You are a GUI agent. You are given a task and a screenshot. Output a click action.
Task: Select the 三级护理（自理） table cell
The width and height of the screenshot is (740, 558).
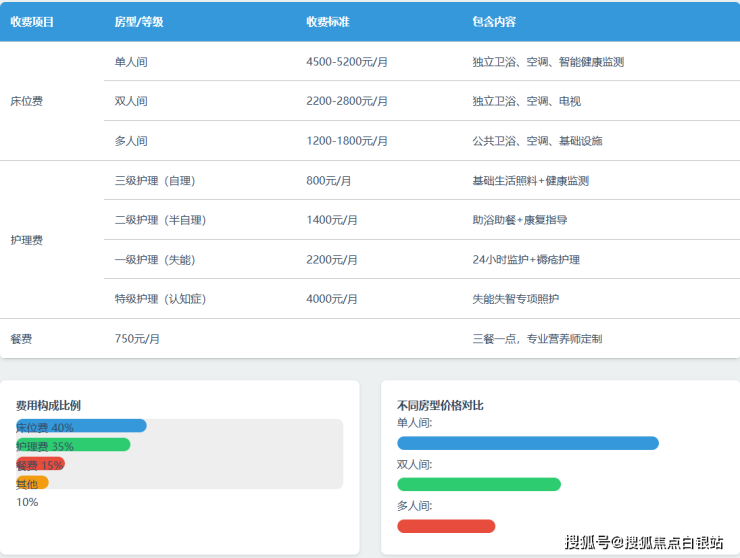pyautogui.click(x=155, y=181)
